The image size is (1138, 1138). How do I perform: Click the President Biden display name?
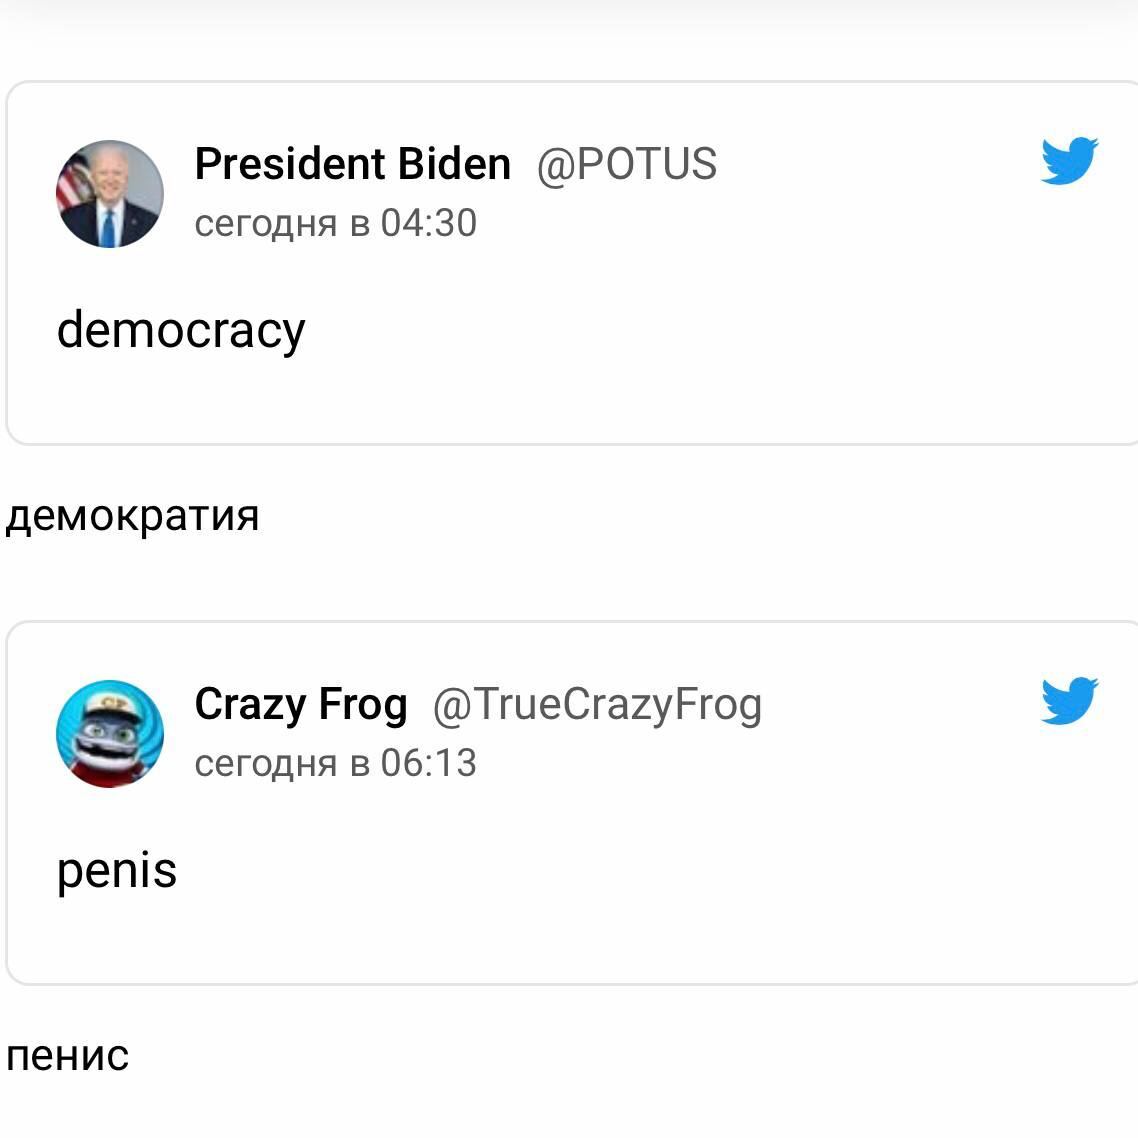point(352,164)
